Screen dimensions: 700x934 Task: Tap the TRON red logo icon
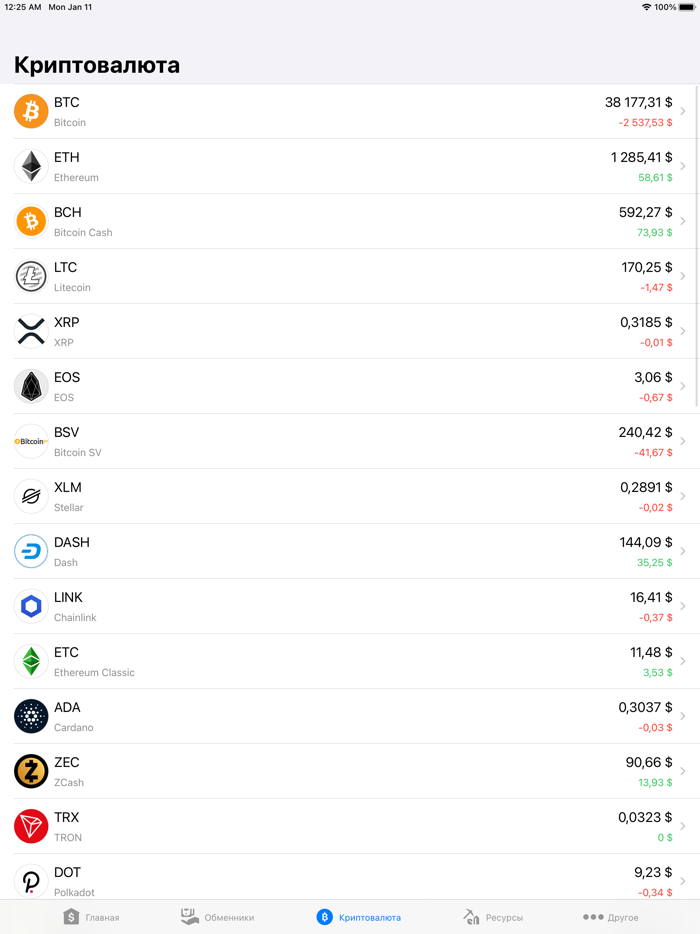coord(31,826)
